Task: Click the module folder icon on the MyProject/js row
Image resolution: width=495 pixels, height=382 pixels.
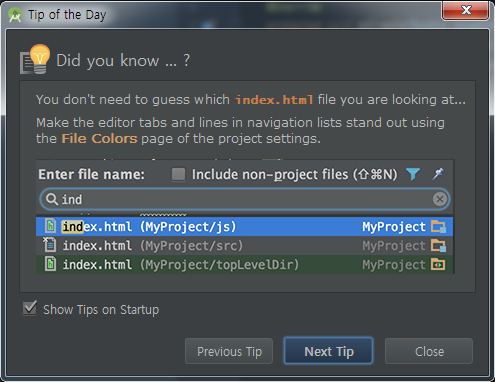Action: point(438,227)
